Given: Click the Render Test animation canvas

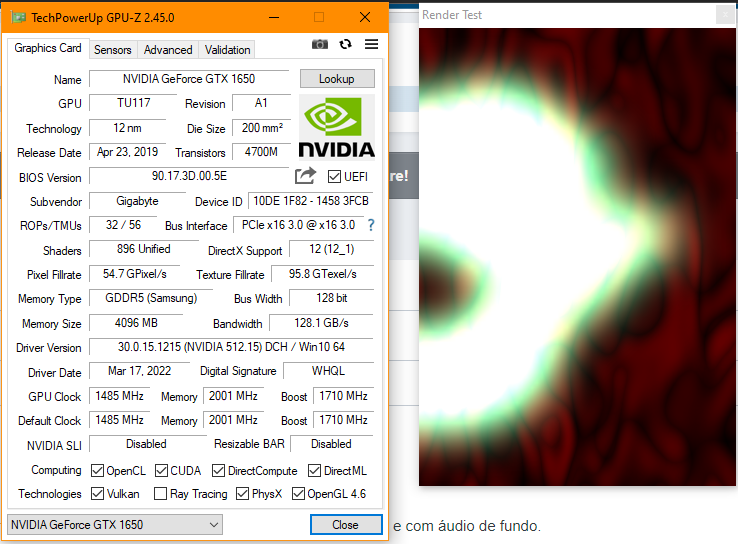Looking at the screenshot, I should pyautogui.click(x=577, y=257).
